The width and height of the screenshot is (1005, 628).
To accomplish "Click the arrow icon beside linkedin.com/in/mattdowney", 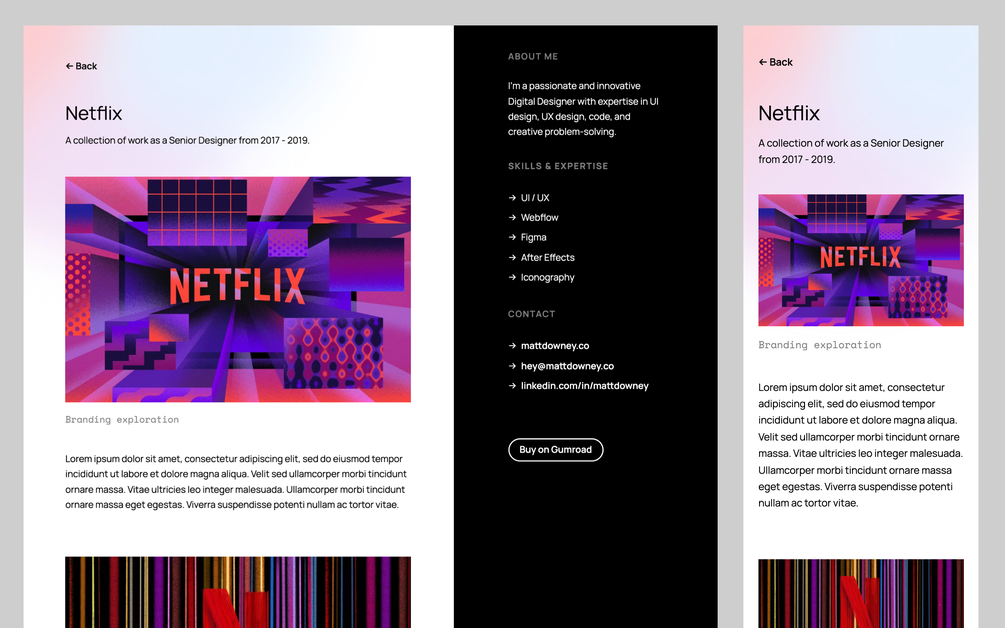I will tap(512, 386).
